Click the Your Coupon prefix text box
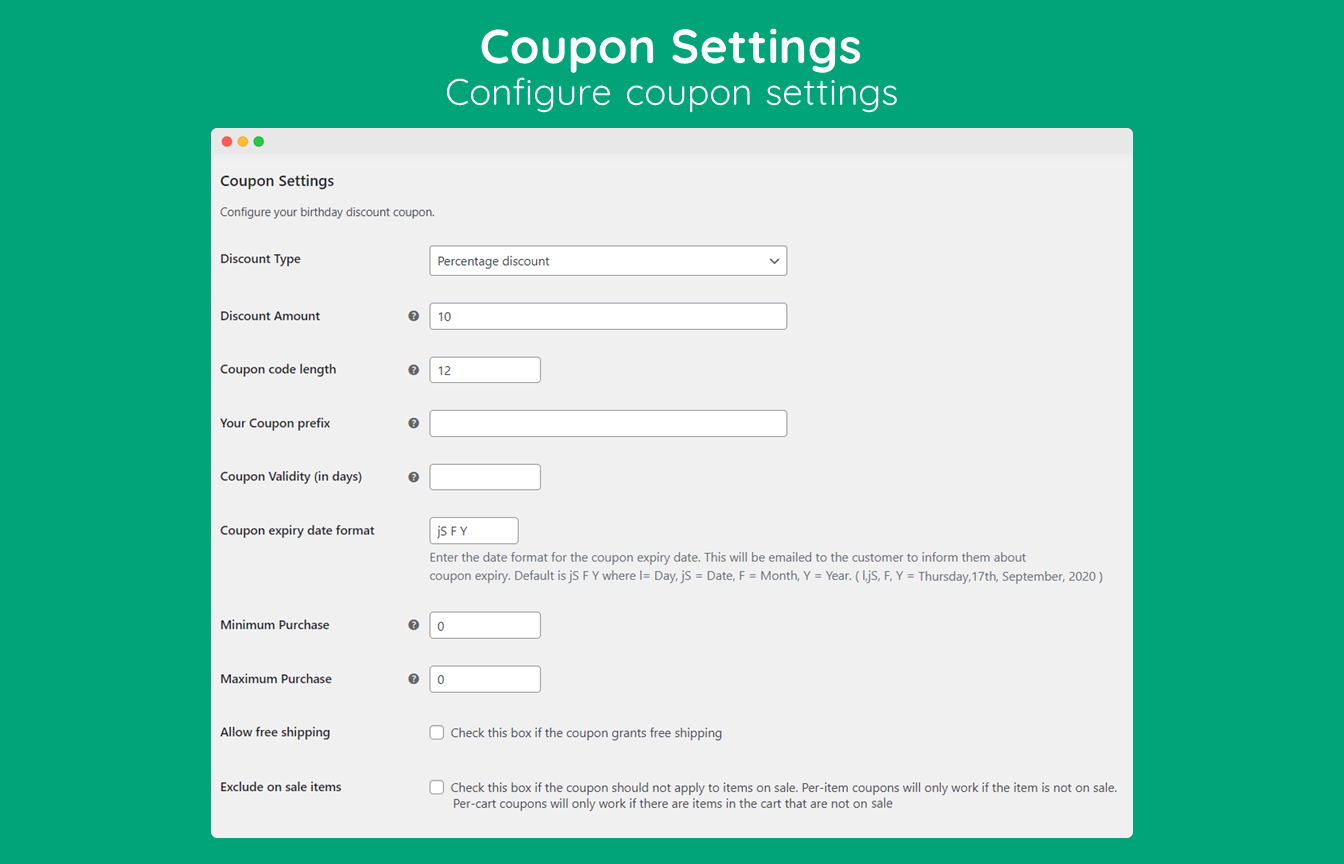 pos(608,423)
